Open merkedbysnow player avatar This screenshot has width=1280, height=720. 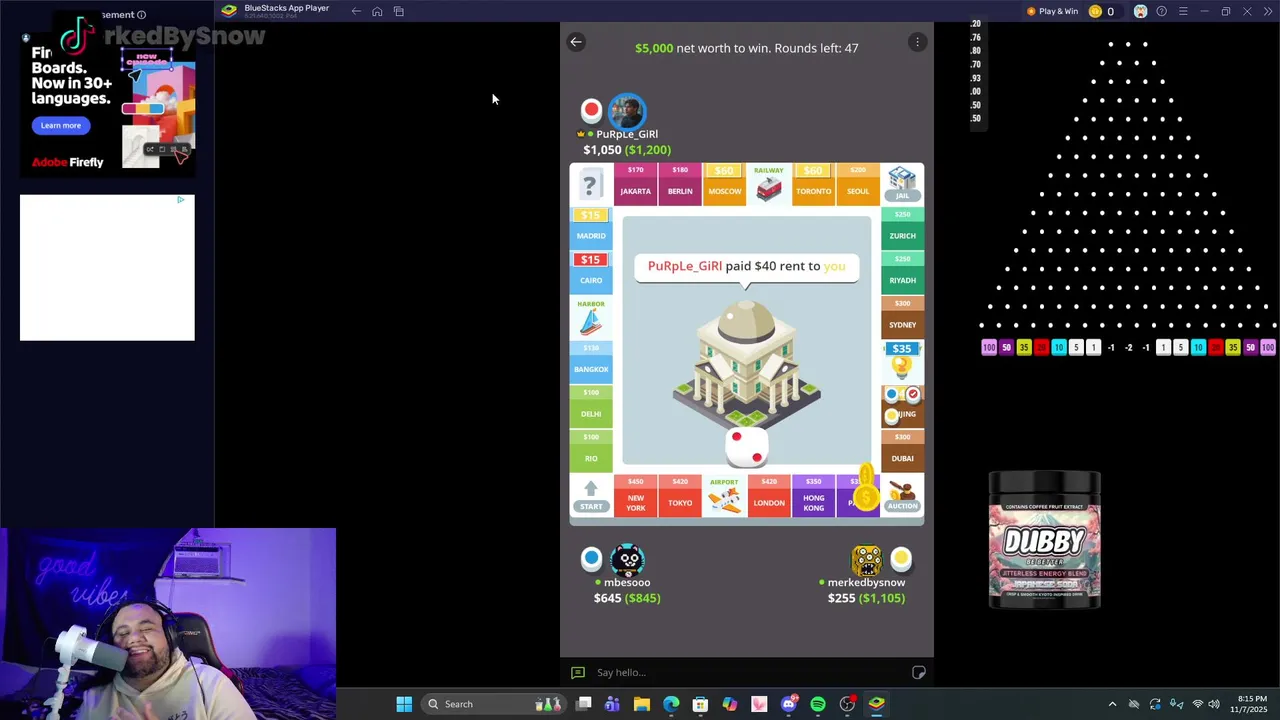(x=867, y=559)
